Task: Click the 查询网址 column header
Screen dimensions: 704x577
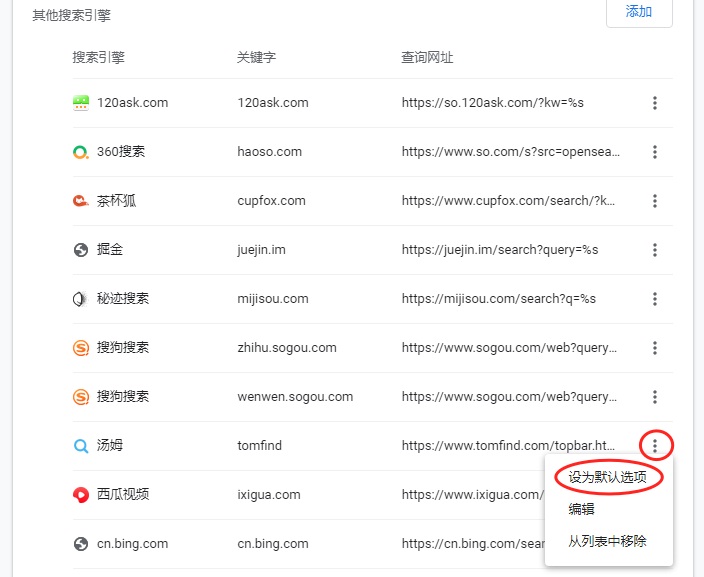Action: (427, 57)
